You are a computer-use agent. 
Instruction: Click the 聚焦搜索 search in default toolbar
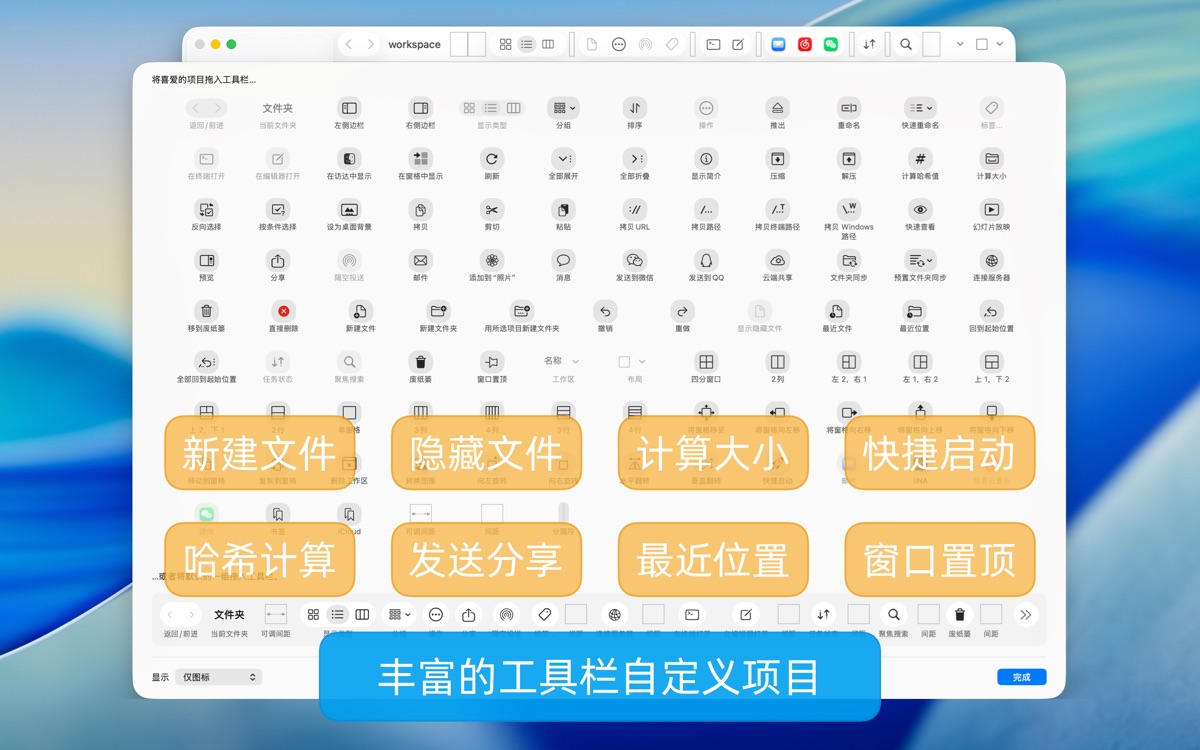(894, 615)
